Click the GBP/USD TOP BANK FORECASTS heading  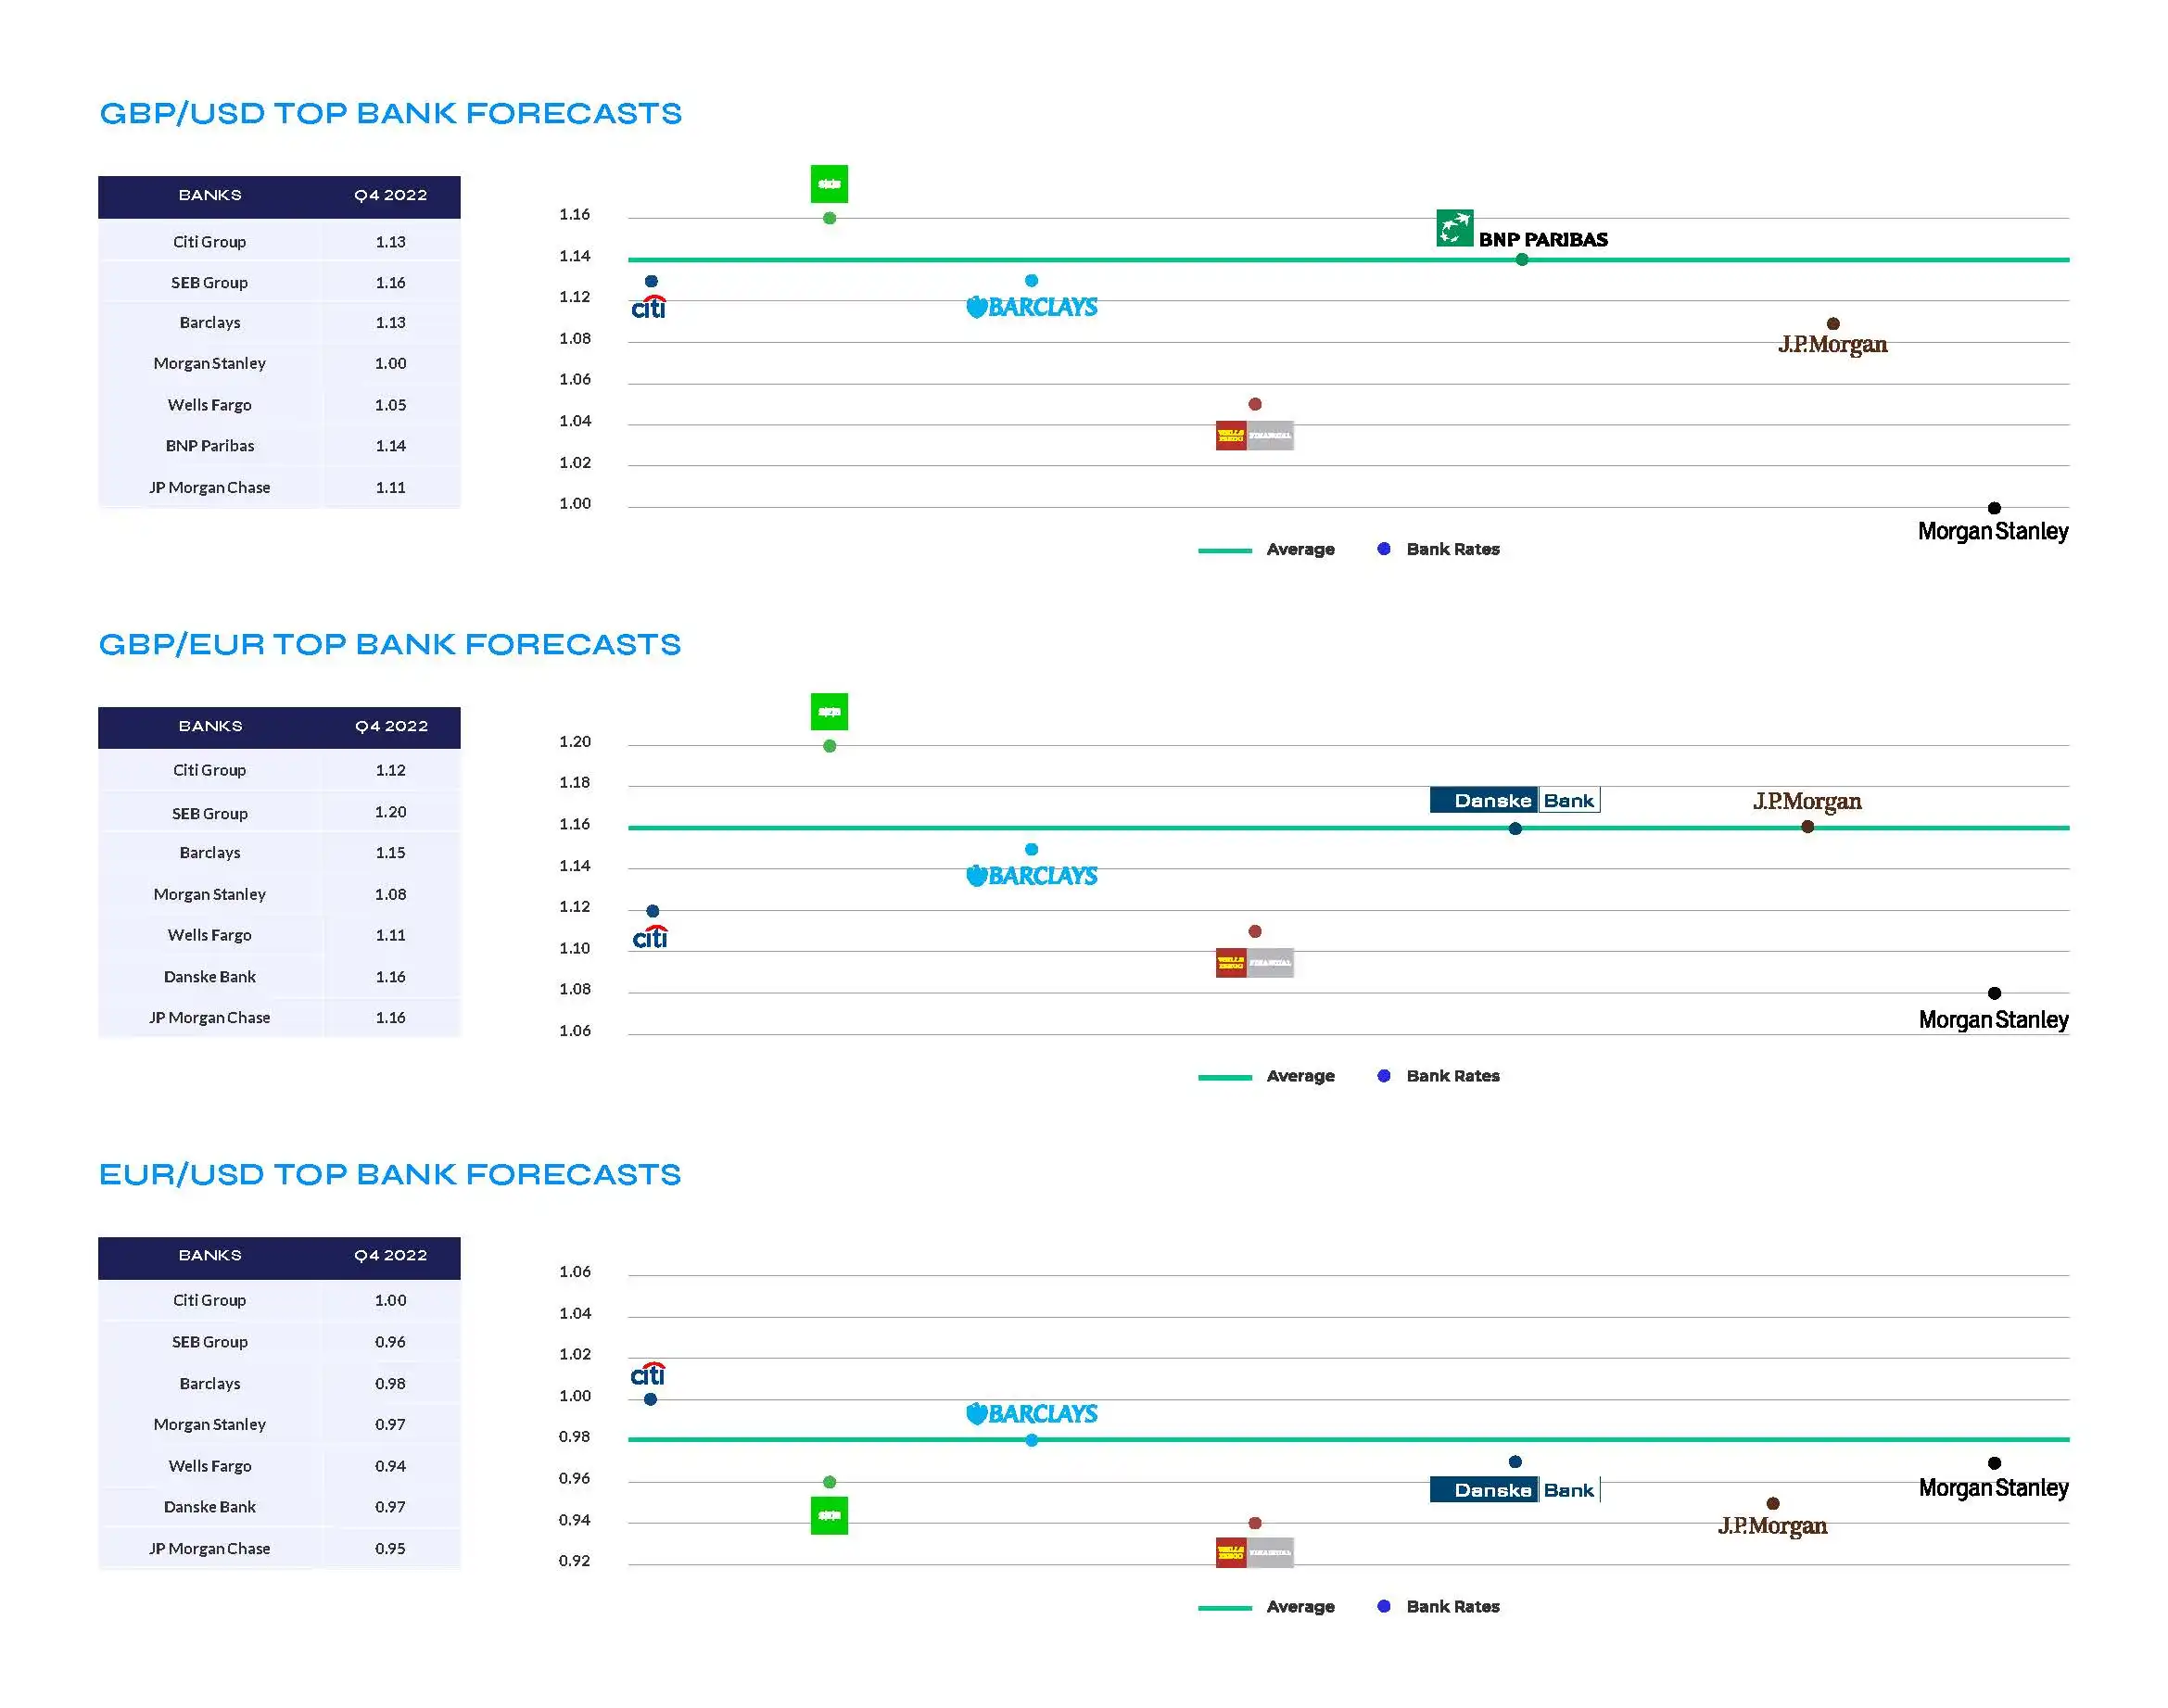coord(390,113)
